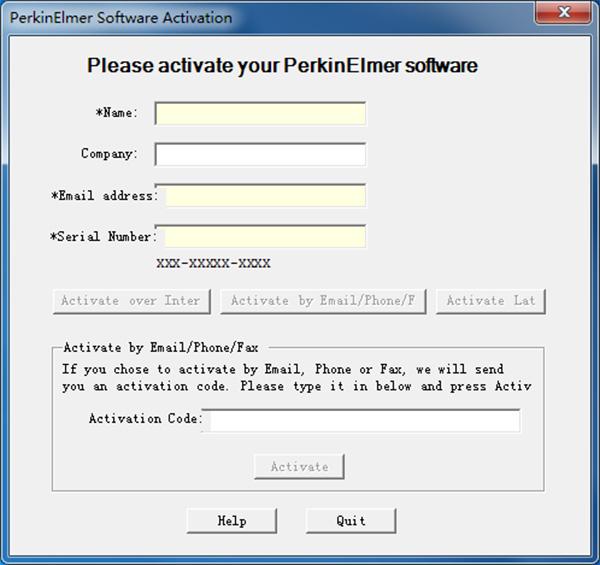Image resolution: width=600 pixels, height=565 pixels.
Task: Click the "Company:" label
Action: click(x=109, y=154)
